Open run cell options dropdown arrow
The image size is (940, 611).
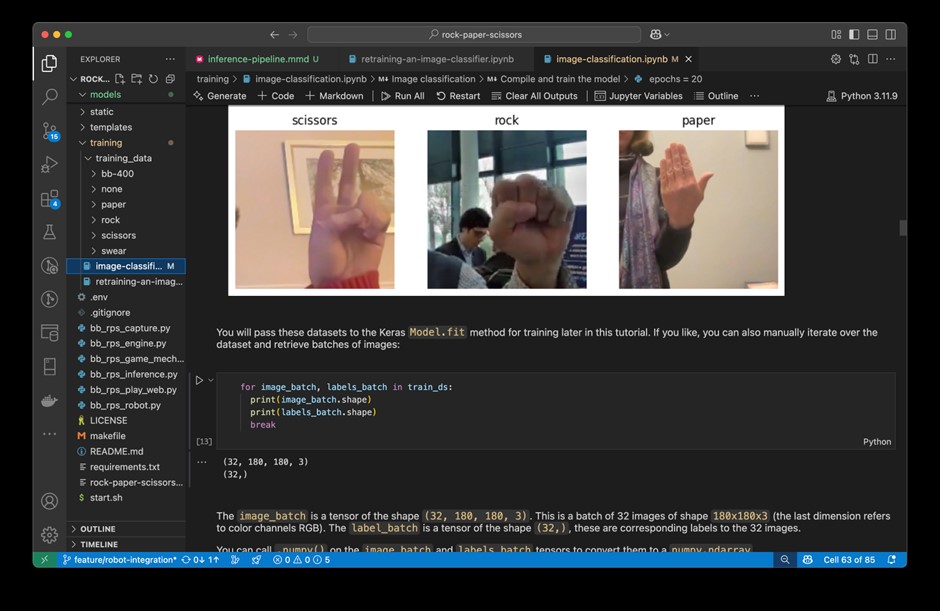click(210, 380)
